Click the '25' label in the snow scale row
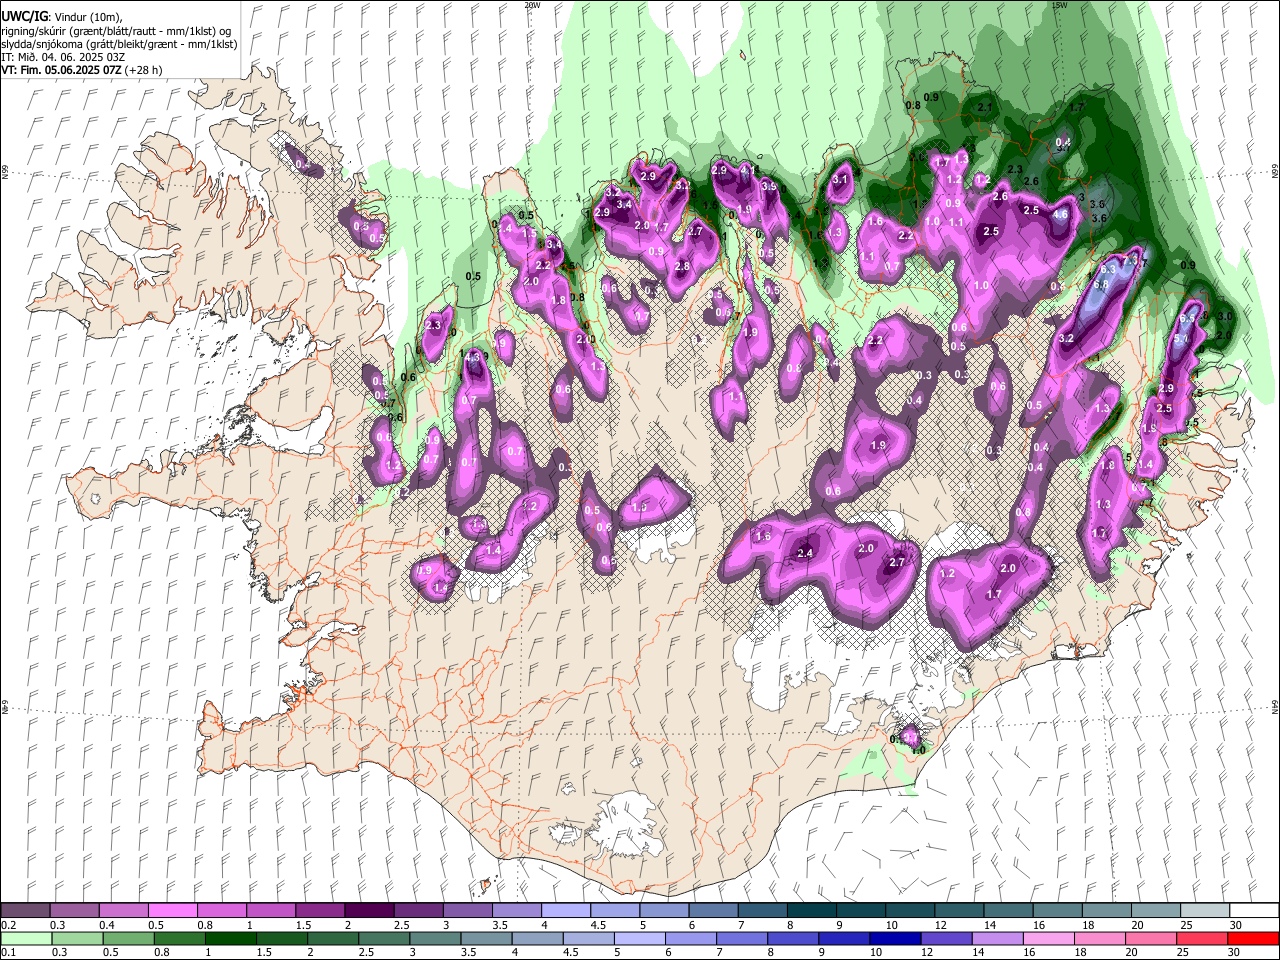Image resolution: width=1280 pixels, height=960 pixels. pyautogui.click(x=1185, y=925)
